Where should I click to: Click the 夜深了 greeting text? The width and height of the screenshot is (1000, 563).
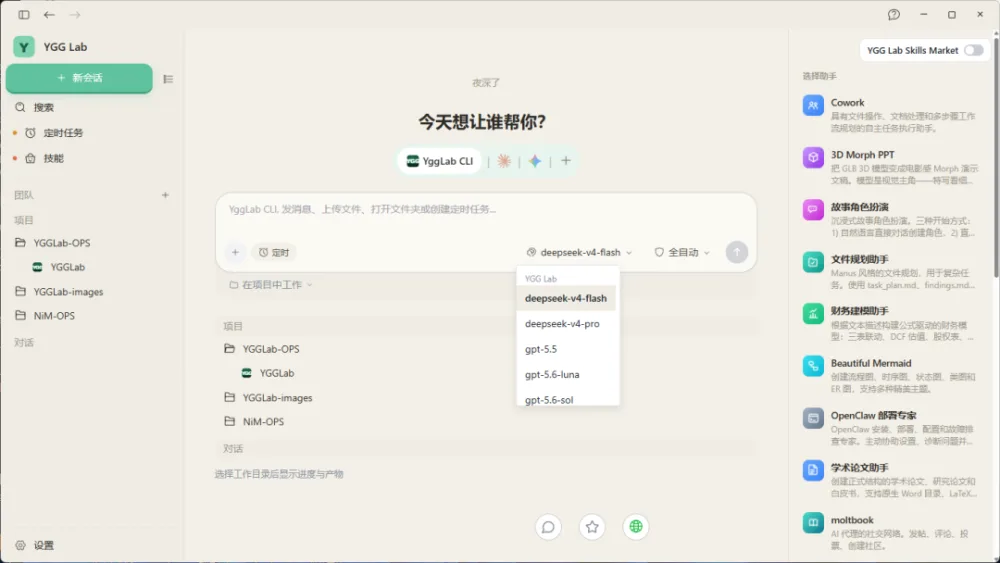pos(486,83)
